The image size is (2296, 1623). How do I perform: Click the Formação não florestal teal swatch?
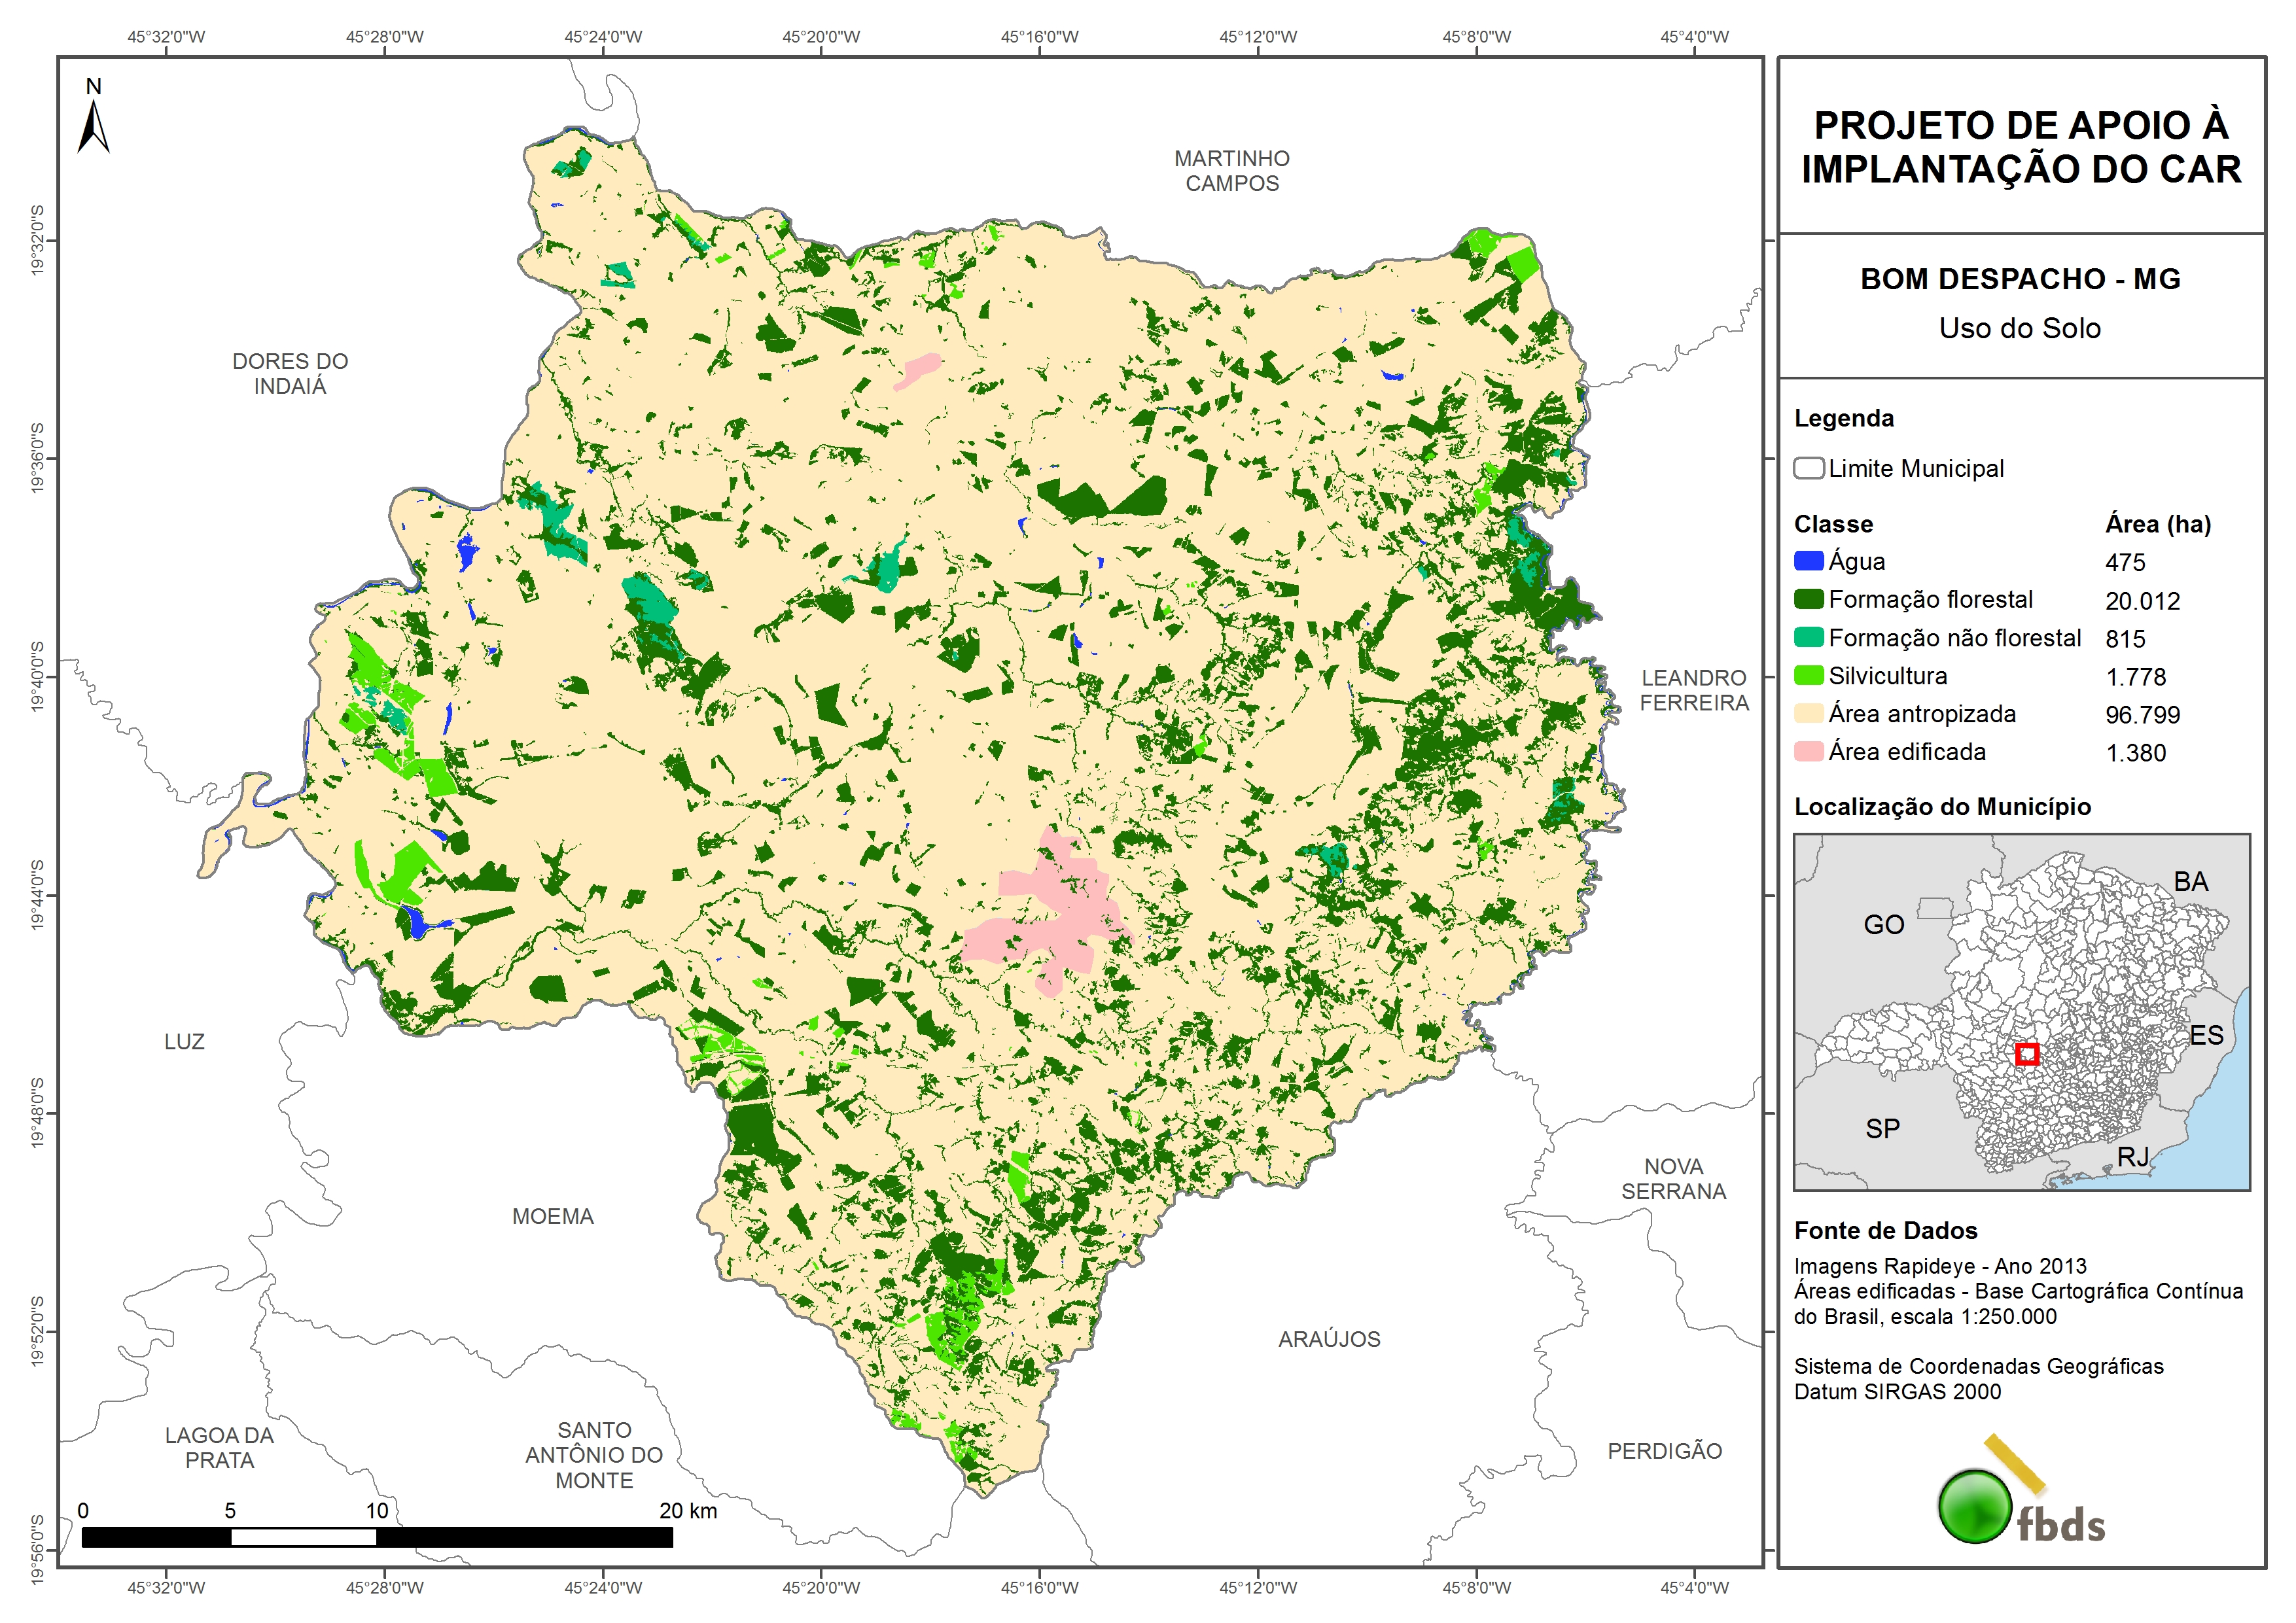pyautogui.click(x=1808, y=637)
